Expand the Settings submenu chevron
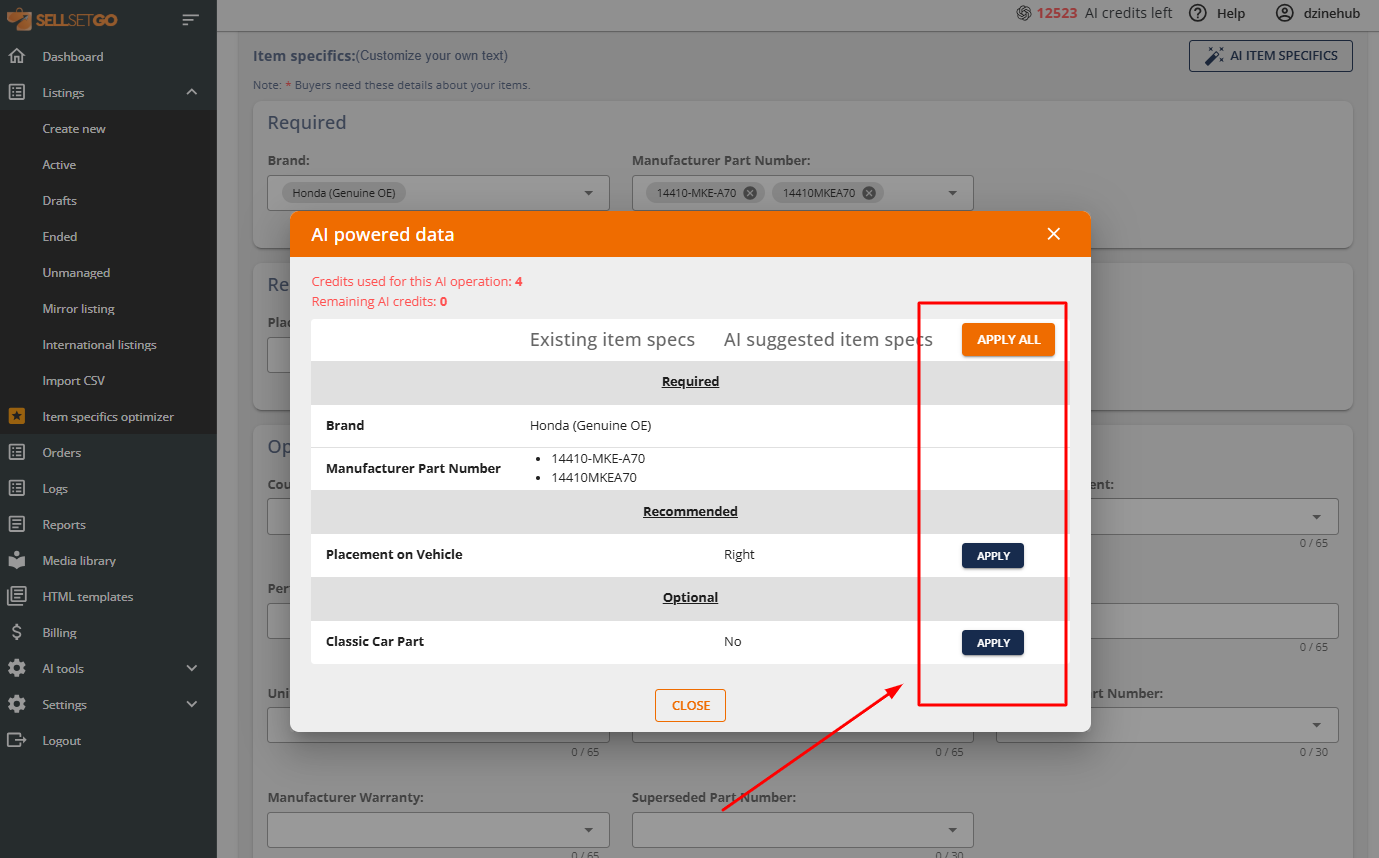Image resolution: width=1379 pixels, height=858 pixels. (192, 705)
